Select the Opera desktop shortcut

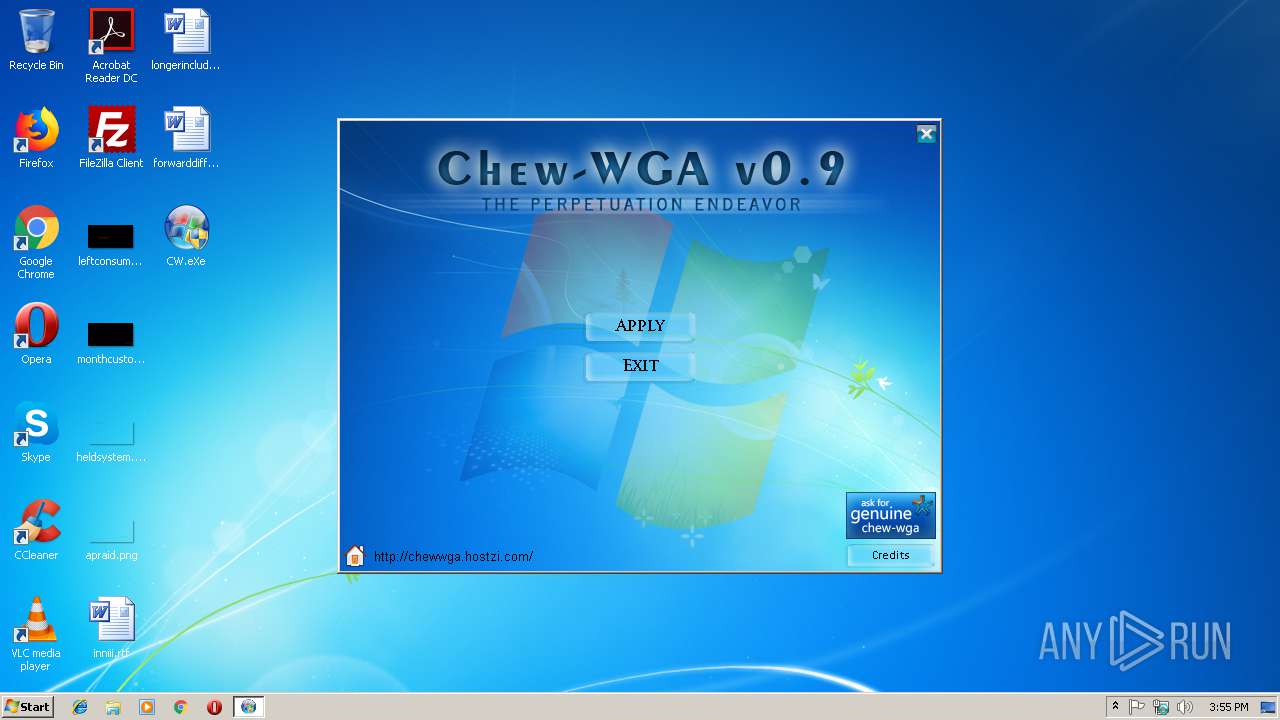36,334
